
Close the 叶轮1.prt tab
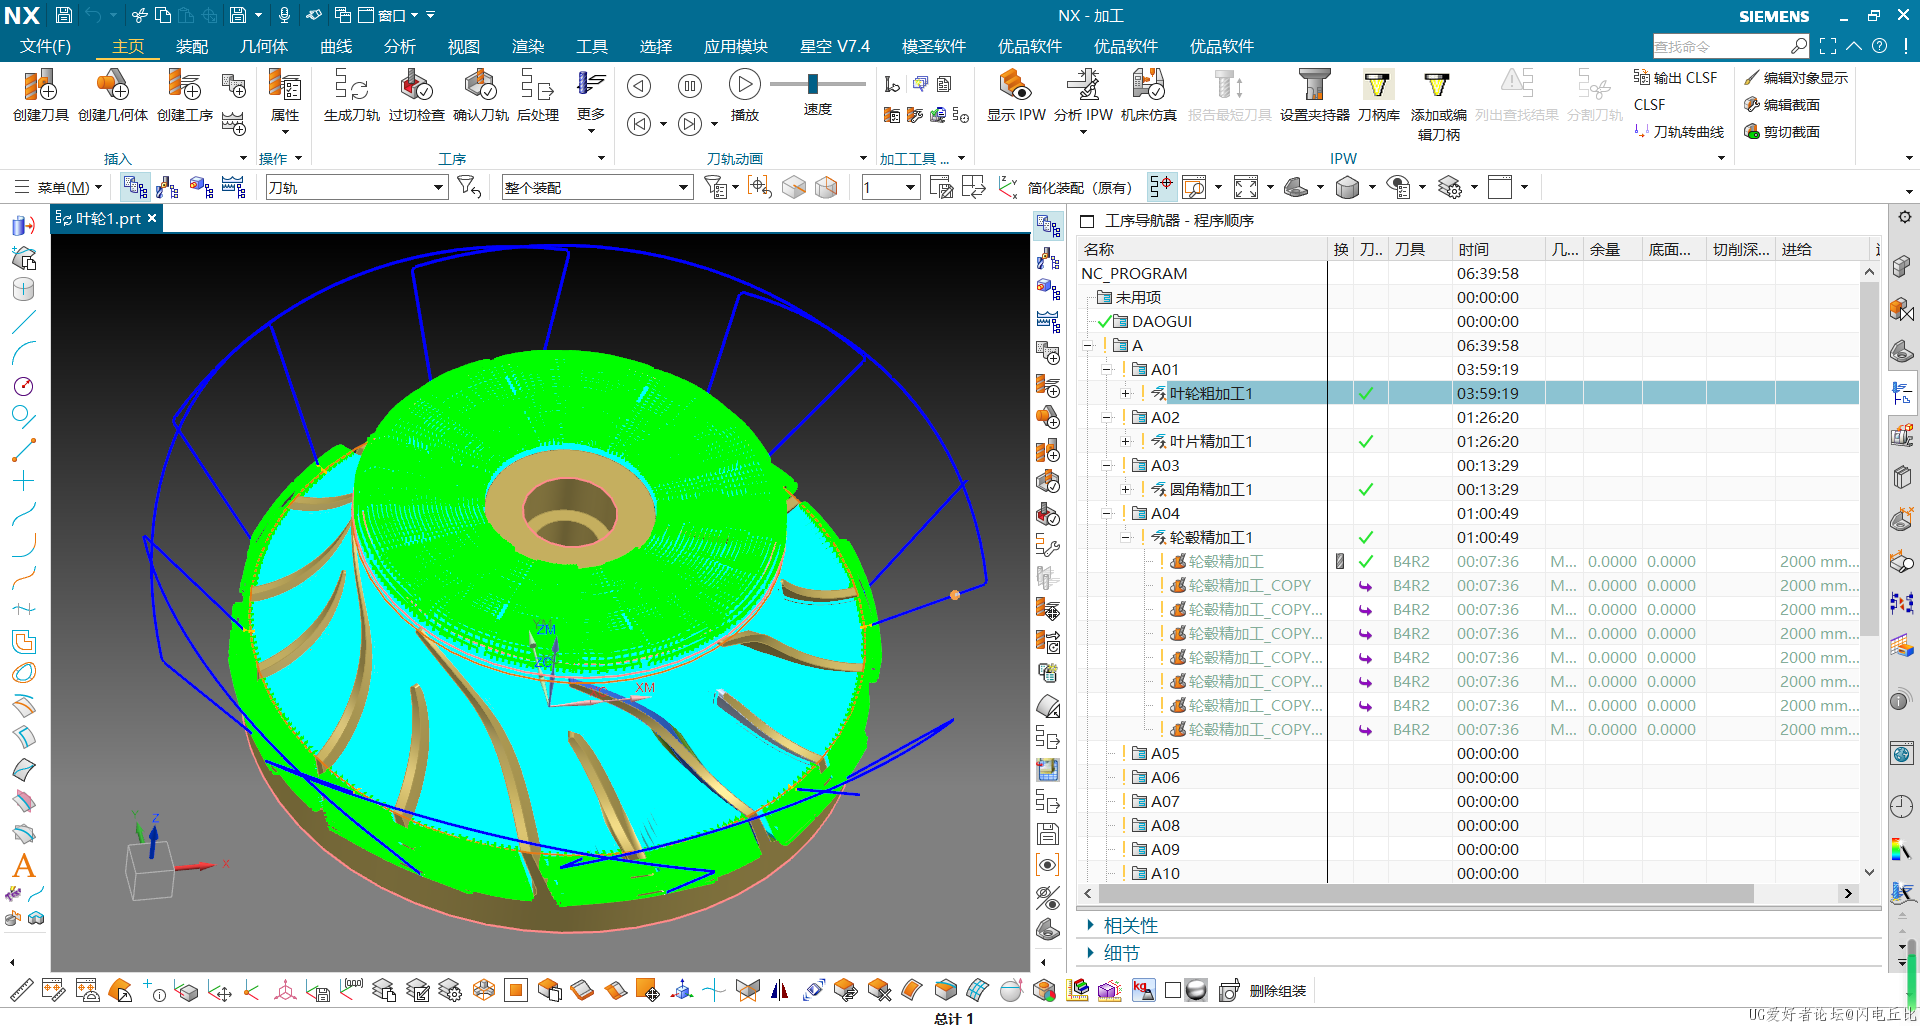coord(152,218)
